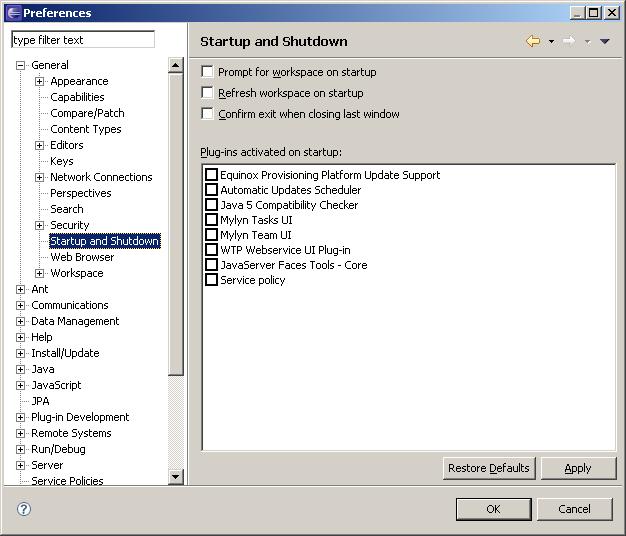The height and width of the screenshot is (536, 626).
Task: Click the Restore Defaults button
Action: [x=489, y=468]
